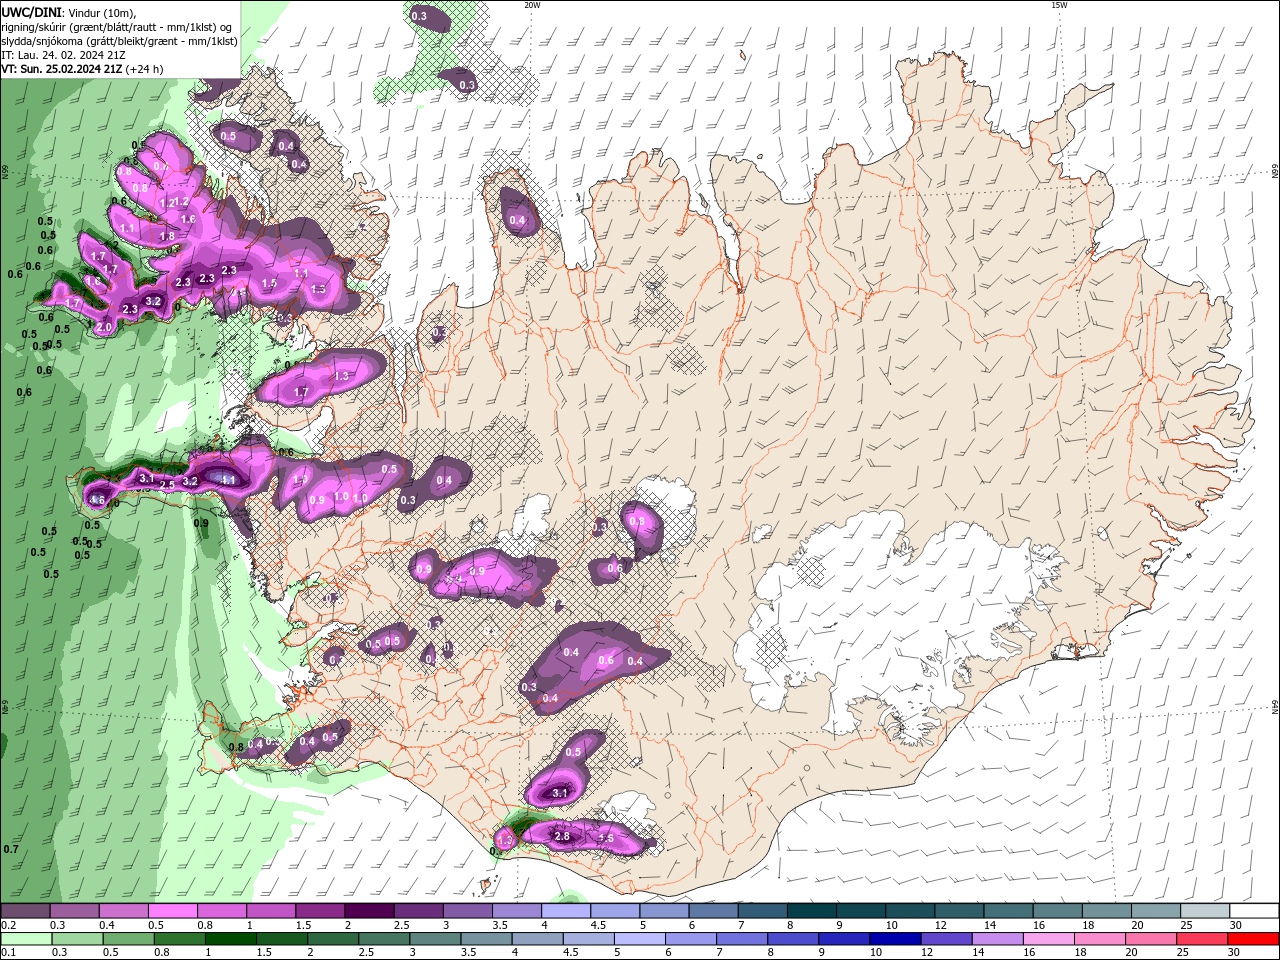Click the 20W longitude label at top

click(x=532, y=5)
